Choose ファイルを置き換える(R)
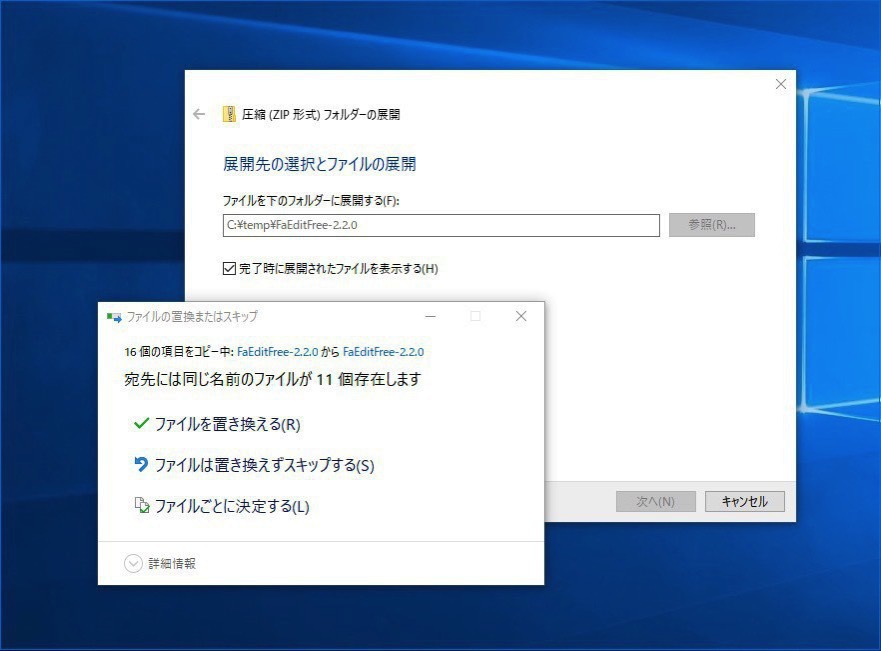This screenshot has width=881, height=651. click(228, 424)
